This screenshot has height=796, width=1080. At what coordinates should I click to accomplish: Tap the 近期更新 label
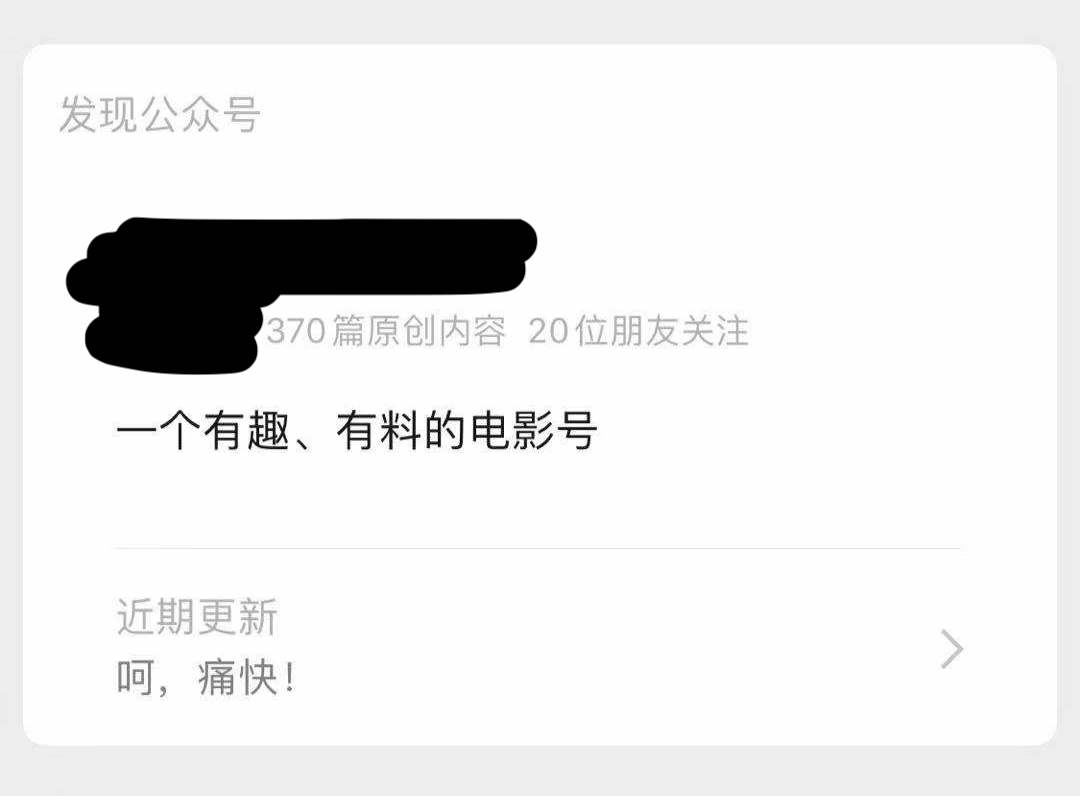[x=197, y=616]
